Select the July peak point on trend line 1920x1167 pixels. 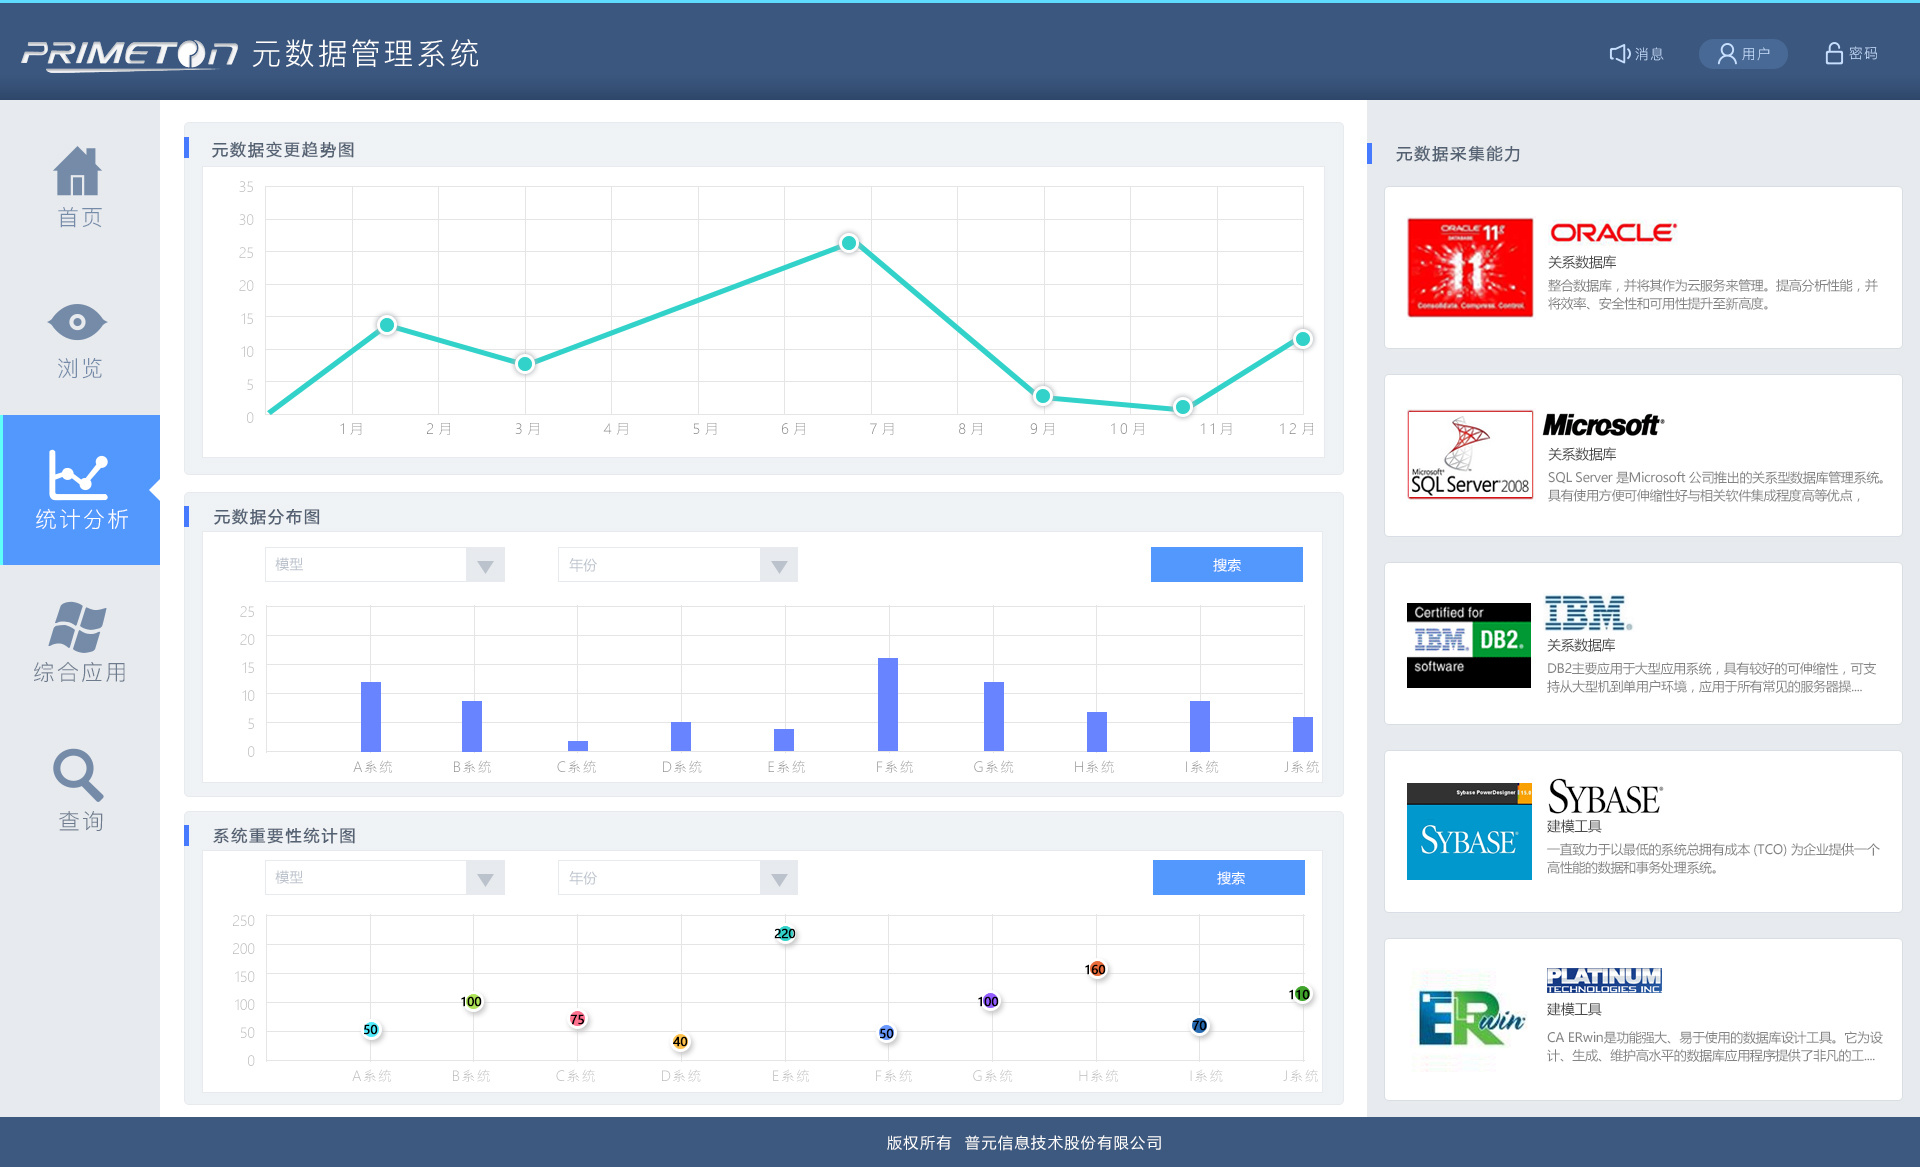pos(849,243)
